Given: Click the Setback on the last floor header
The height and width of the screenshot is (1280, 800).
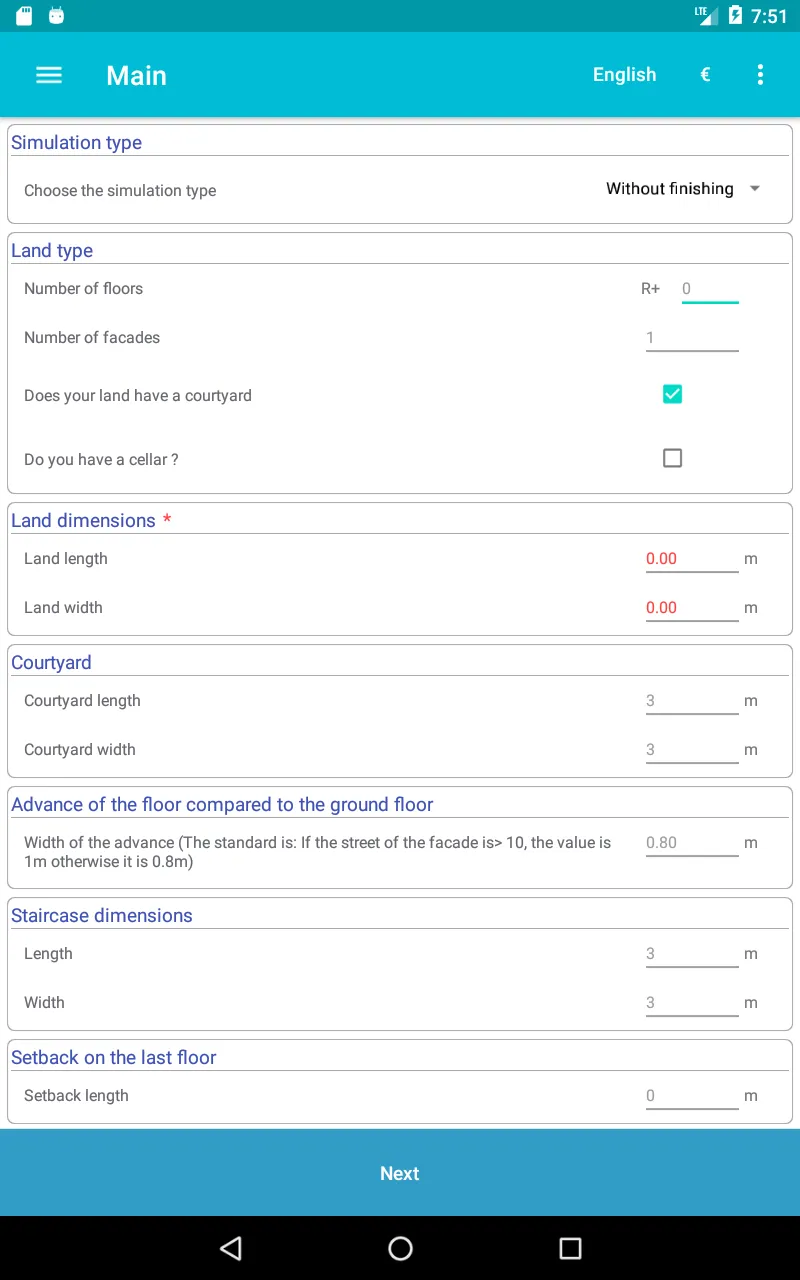Looking at the screenshot, I should pos(114,1057).
